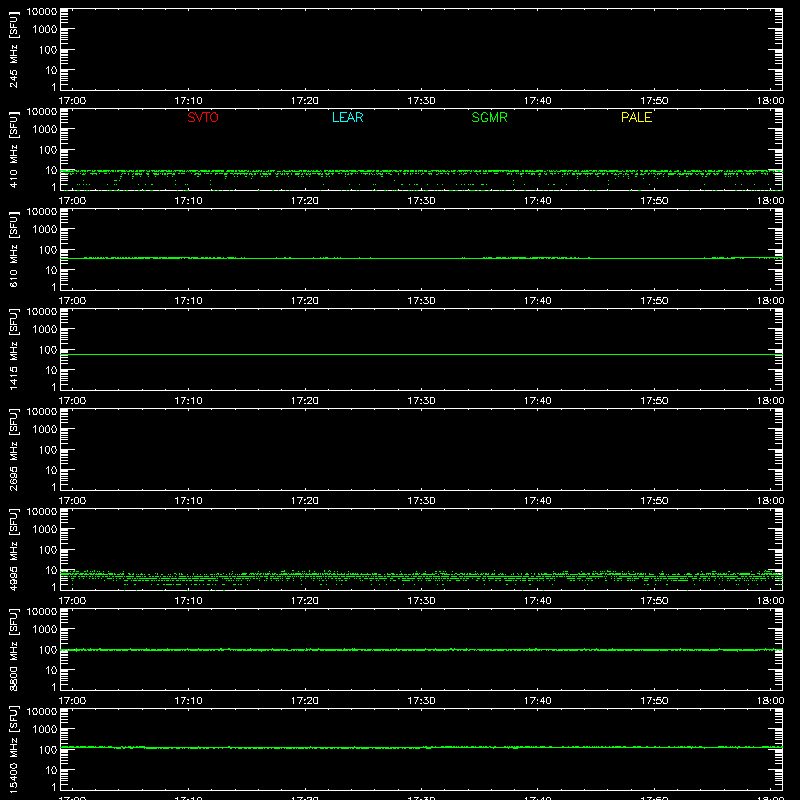Click the 10000 y-axis value on 245 MHz panel
Viewport: 800px width, 800px height.
point(42,12)
